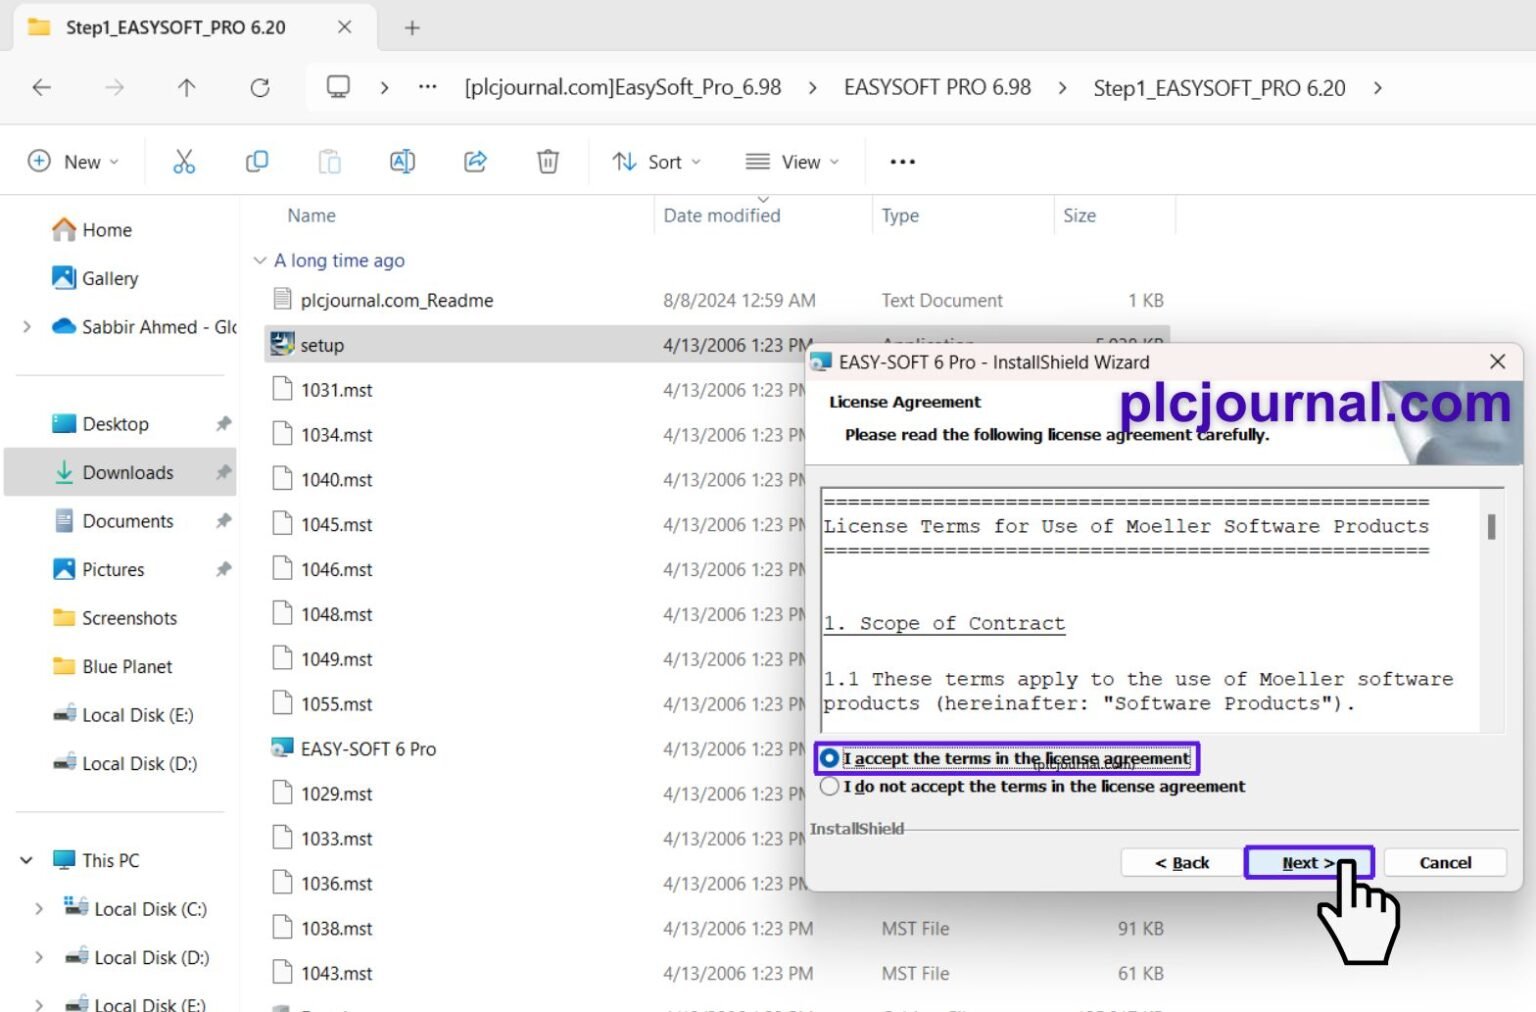The height and width of the screenshot is (1012, 1536).
Task: Open the Sort menu
Action: [655, 161]
